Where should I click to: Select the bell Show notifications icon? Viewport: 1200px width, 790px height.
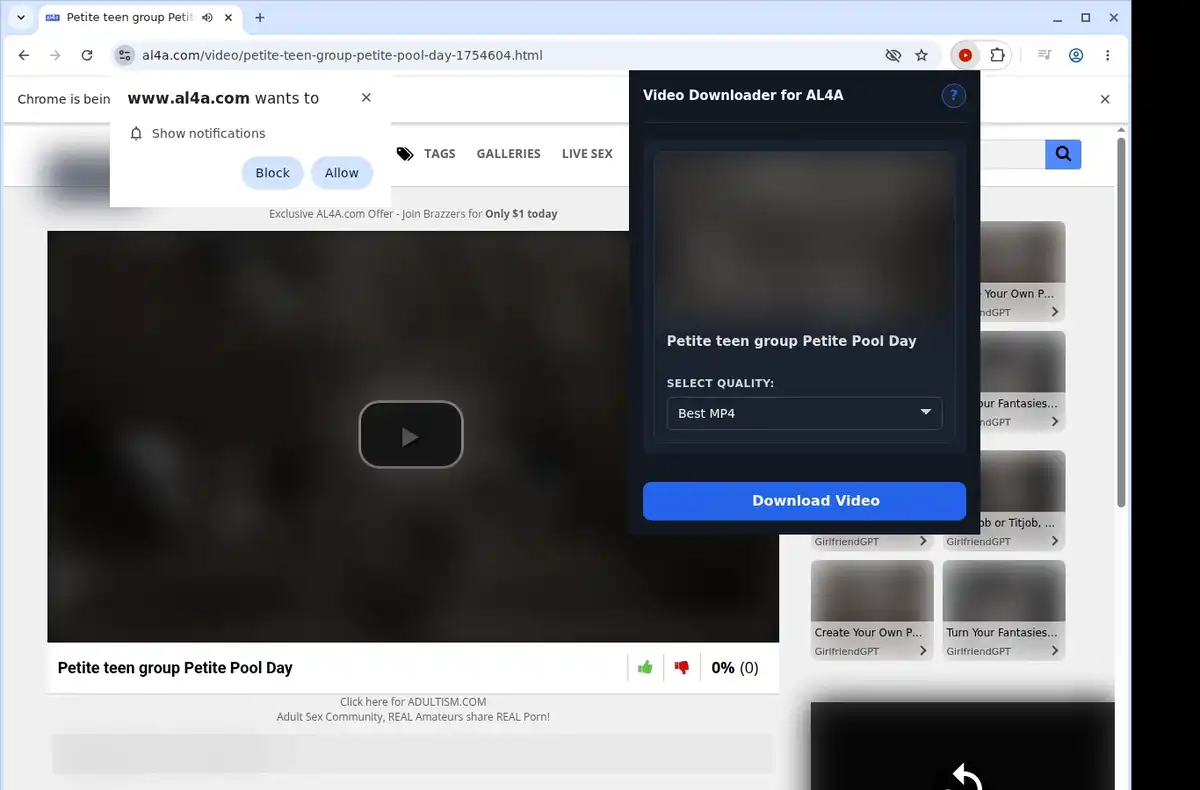pos(137,133)
